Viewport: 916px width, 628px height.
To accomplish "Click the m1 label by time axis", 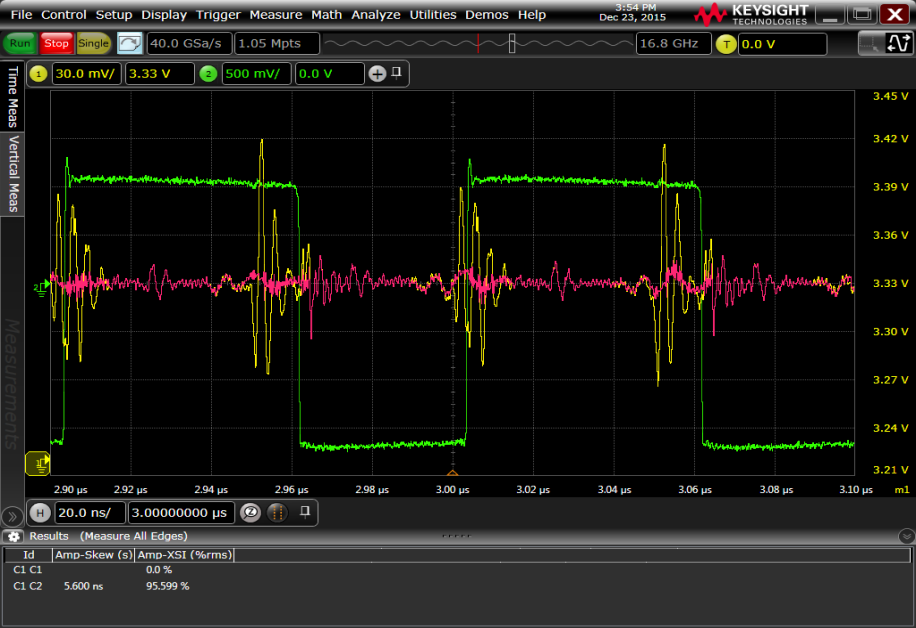I will (901, 490).
